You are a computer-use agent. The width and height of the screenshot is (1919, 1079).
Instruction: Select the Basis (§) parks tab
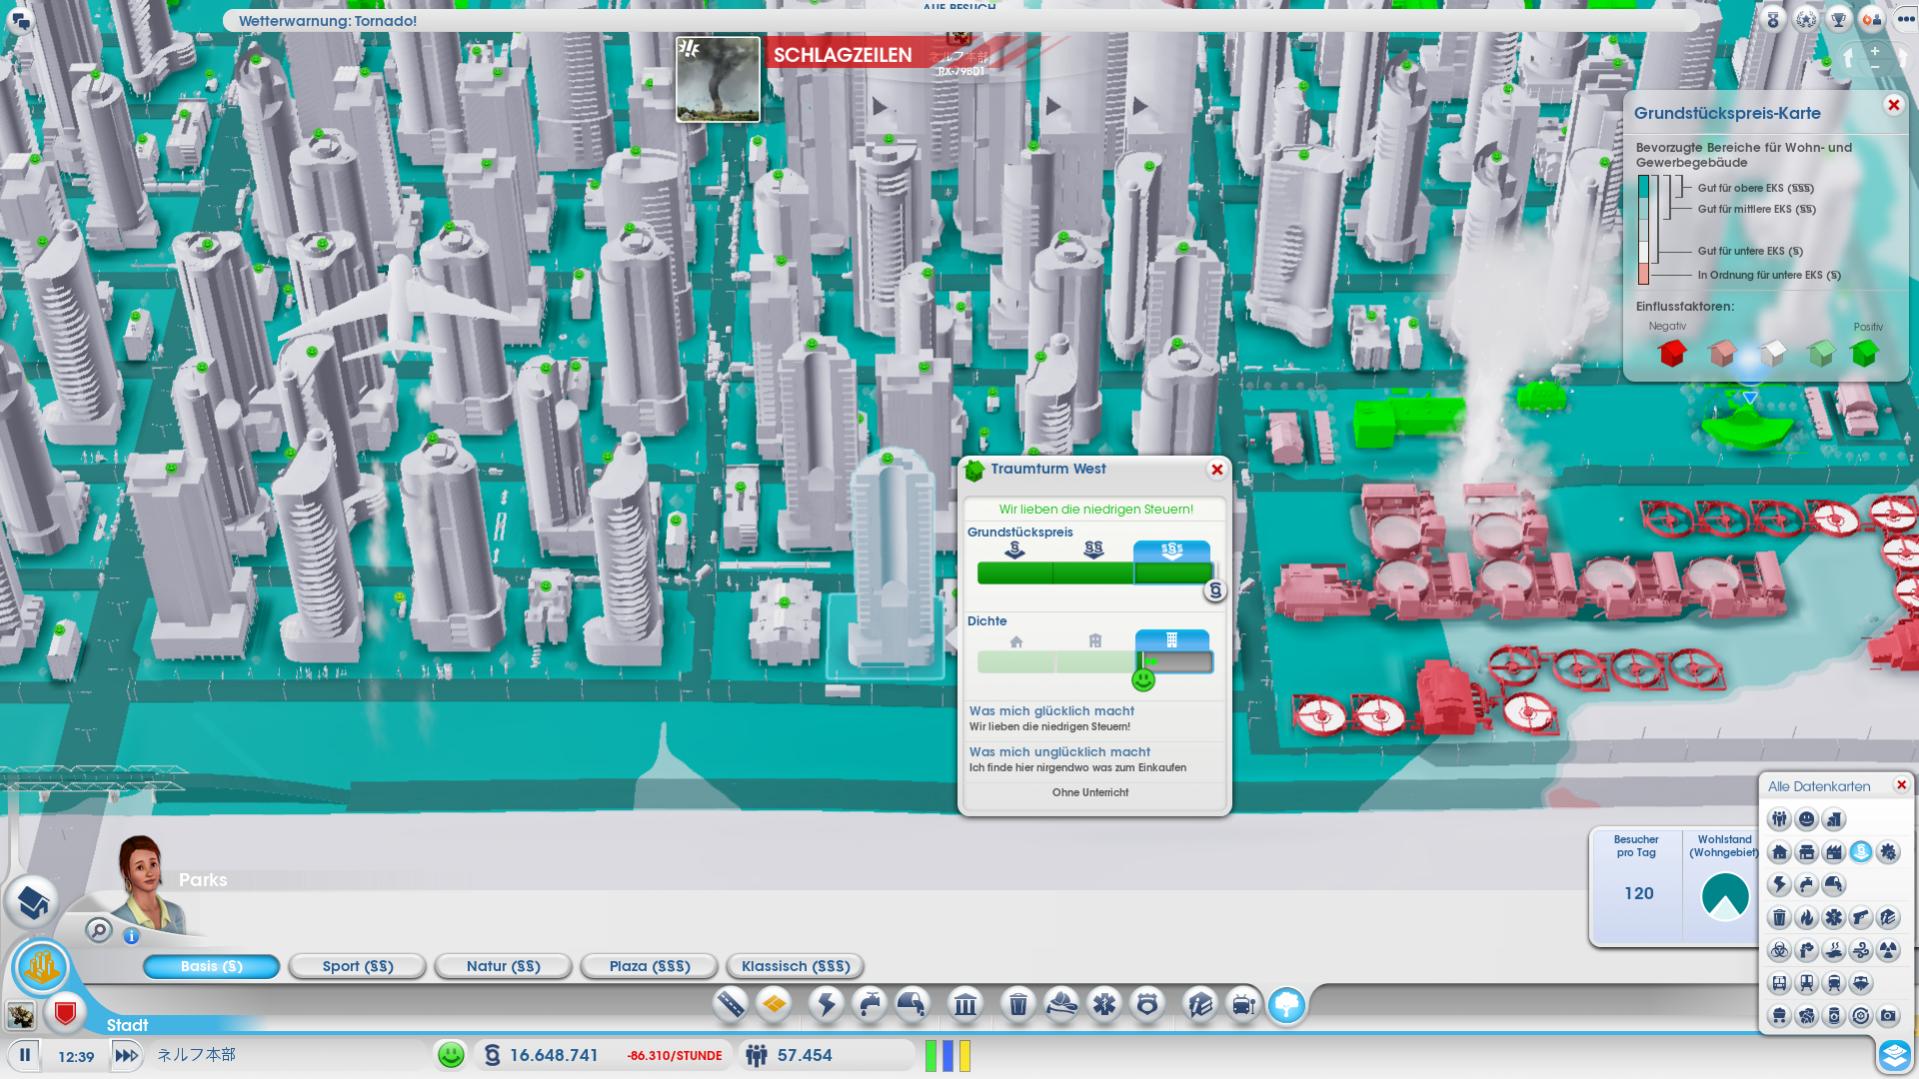click(211, 966)
